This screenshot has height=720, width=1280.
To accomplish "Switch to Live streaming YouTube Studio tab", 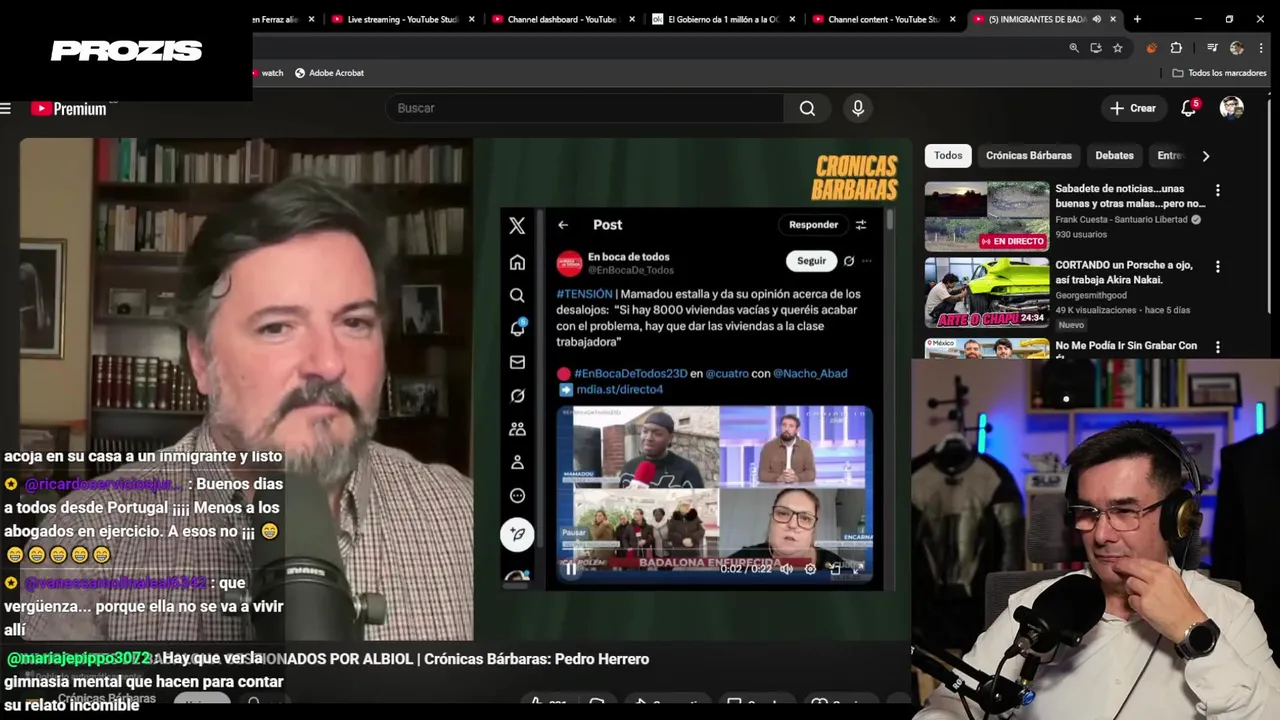I will [402, 19].
